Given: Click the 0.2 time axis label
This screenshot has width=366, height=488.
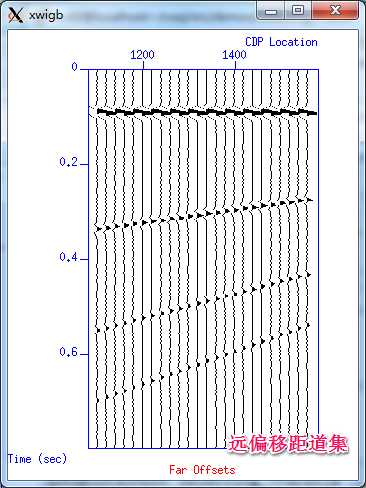Looking at the screenshot, I should tap(68, 162).
